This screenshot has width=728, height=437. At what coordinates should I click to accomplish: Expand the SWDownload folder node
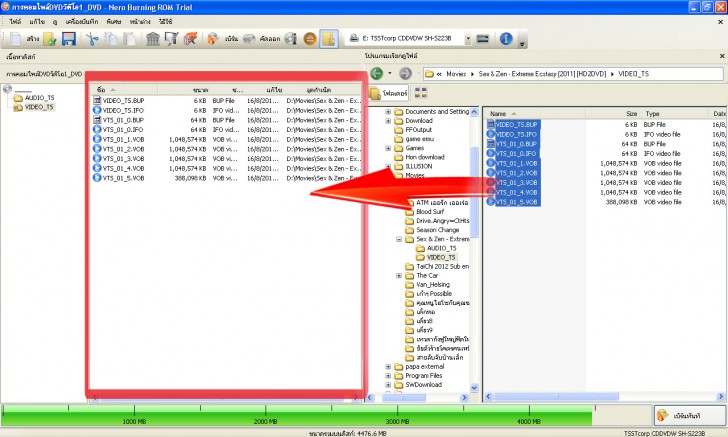pos(388,385)
